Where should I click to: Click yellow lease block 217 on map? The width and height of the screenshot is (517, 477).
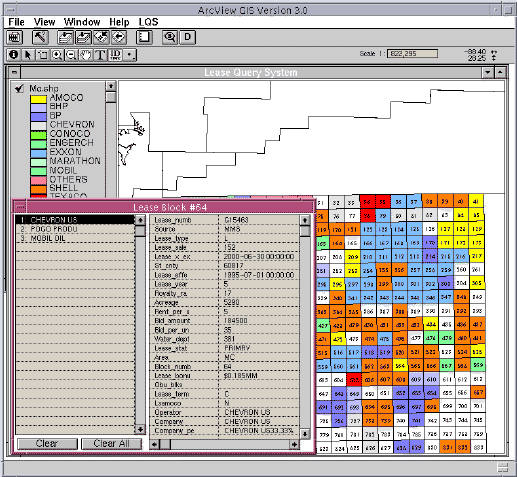click(x=477, y=256)
